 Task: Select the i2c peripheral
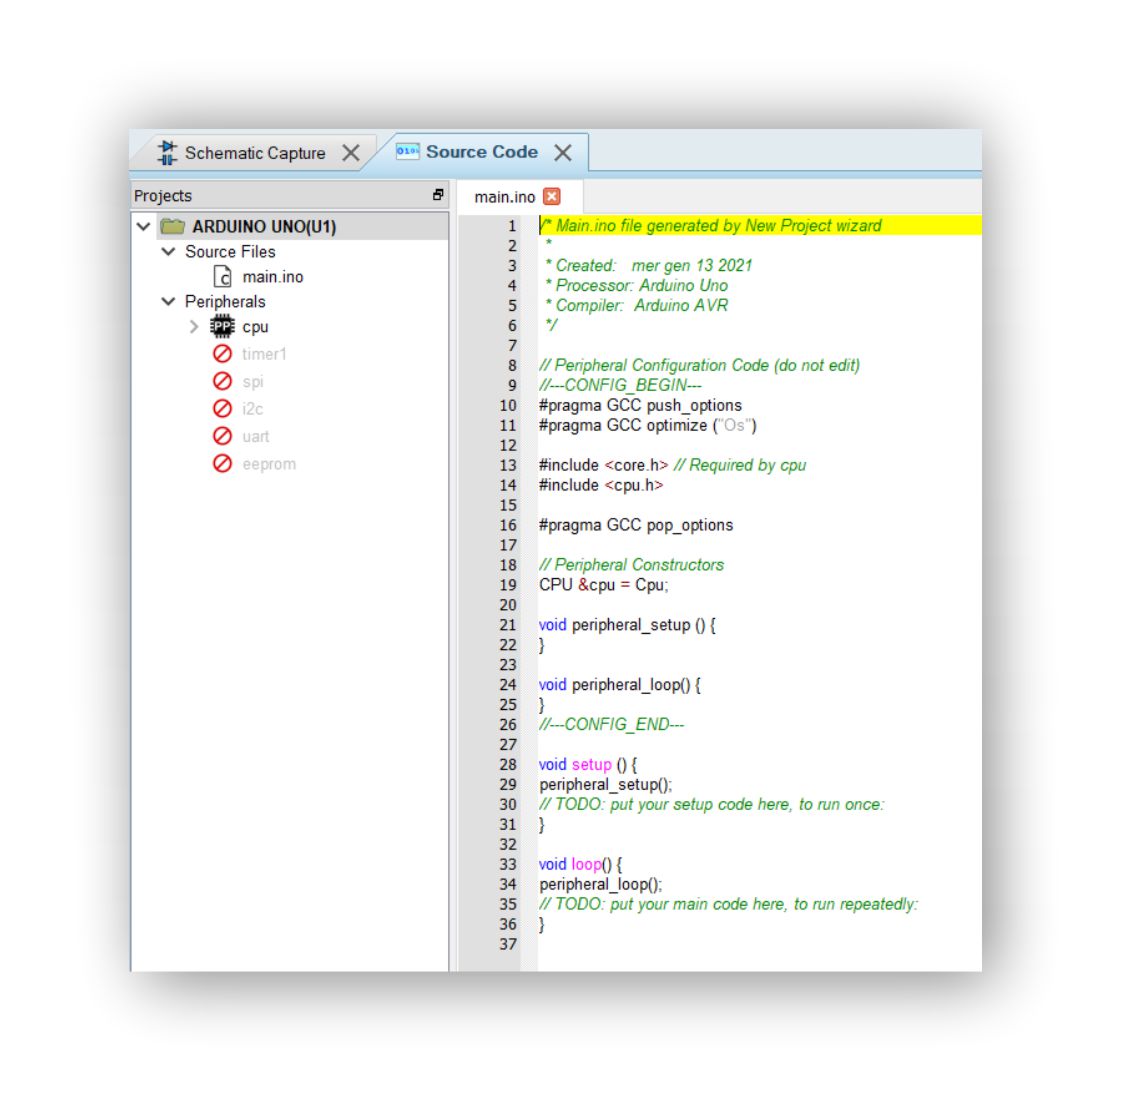point(253,409)
